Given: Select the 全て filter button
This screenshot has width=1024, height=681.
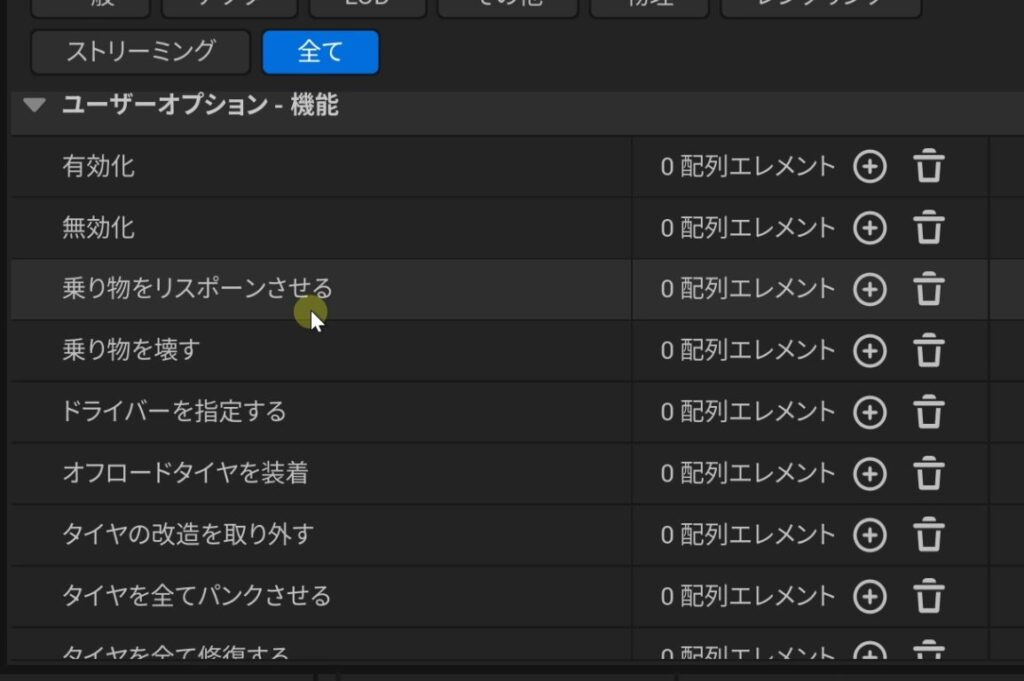Looking at the screenshot, I should coord(320,52).
